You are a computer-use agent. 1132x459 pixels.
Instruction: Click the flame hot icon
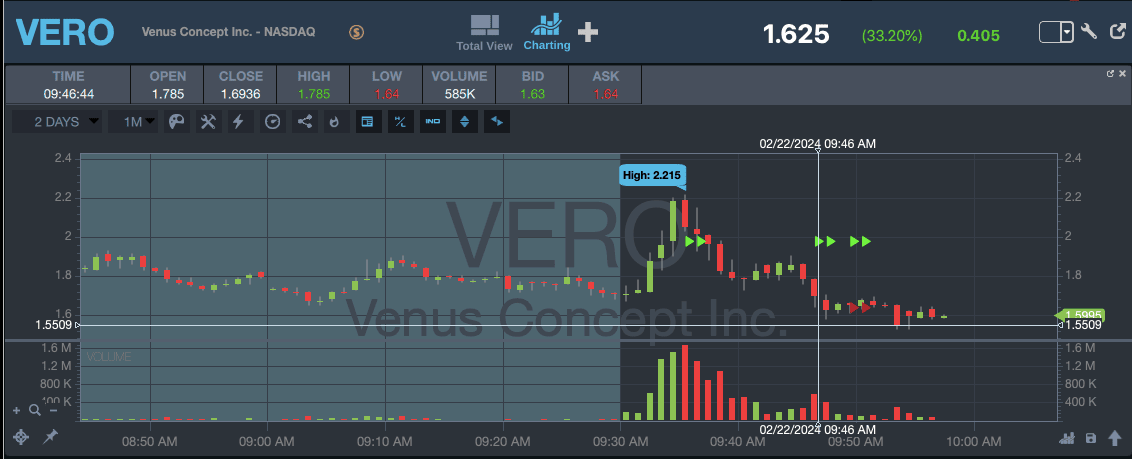tap(334, 122)
